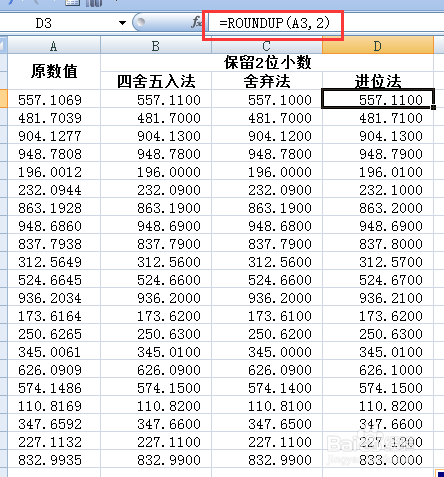Select cell containing 904.1200
This screenshot has height=477, width=444.
(267, 136)
